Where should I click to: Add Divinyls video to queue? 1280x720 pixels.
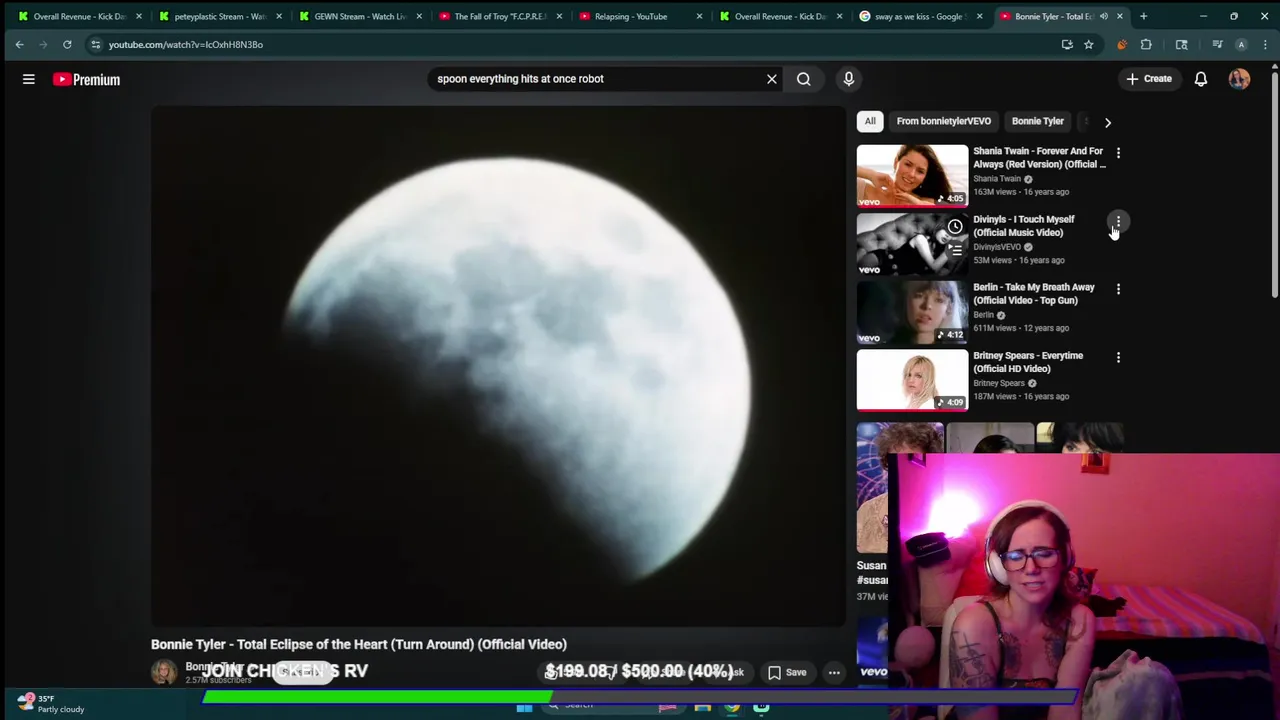(955, 251)
